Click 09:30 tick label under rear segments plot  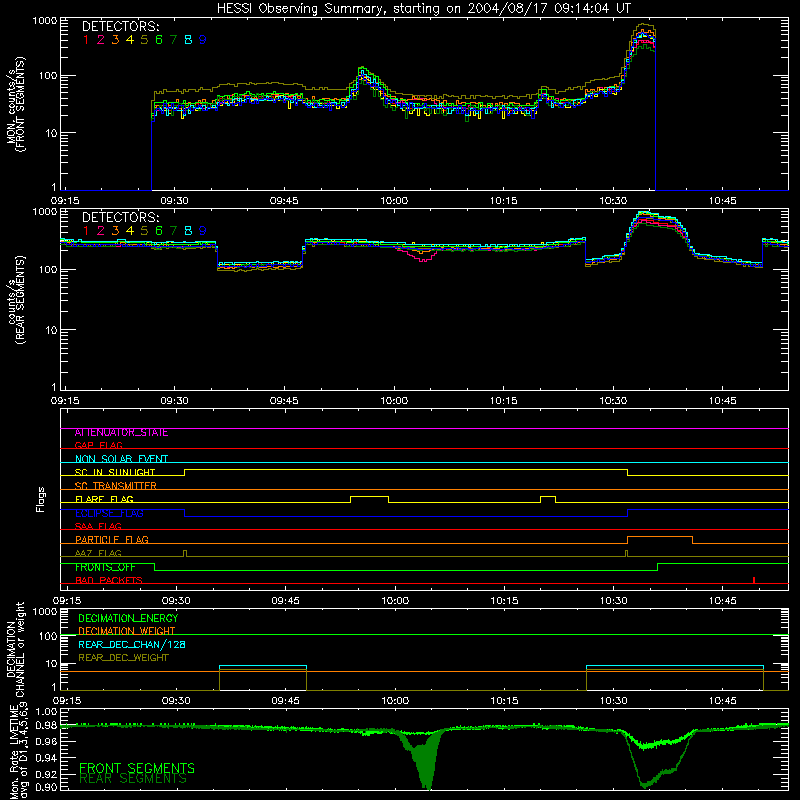174,401
